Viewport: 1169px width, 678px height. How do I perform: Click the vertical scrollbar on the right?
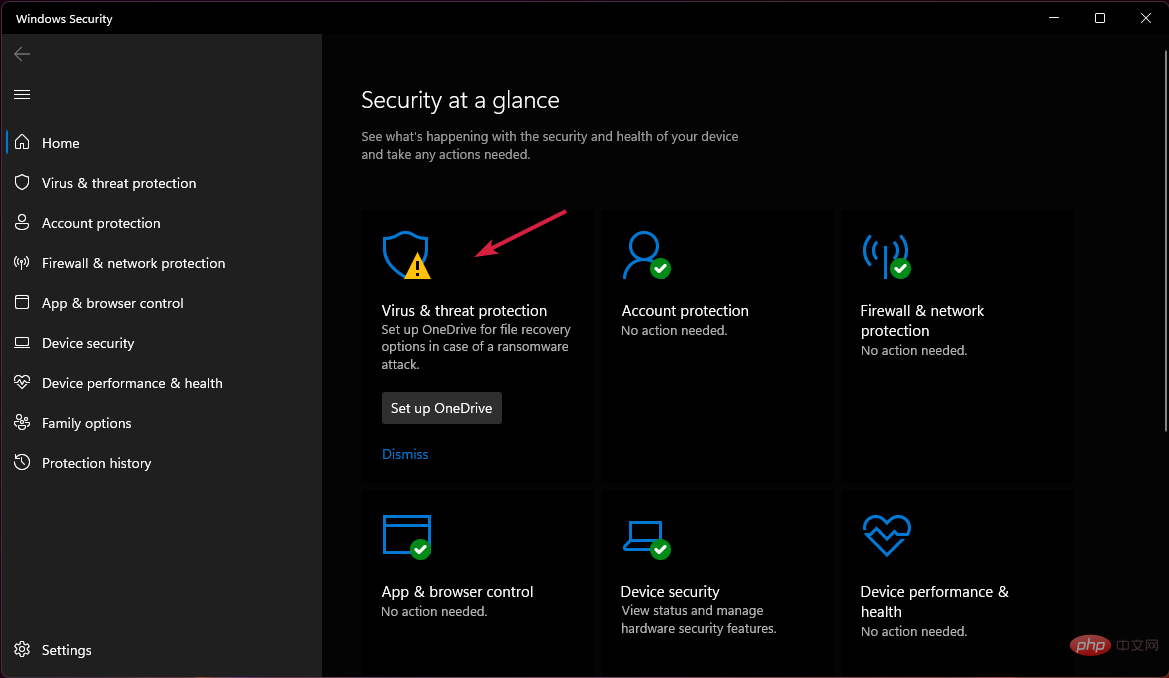(1165, 240)
